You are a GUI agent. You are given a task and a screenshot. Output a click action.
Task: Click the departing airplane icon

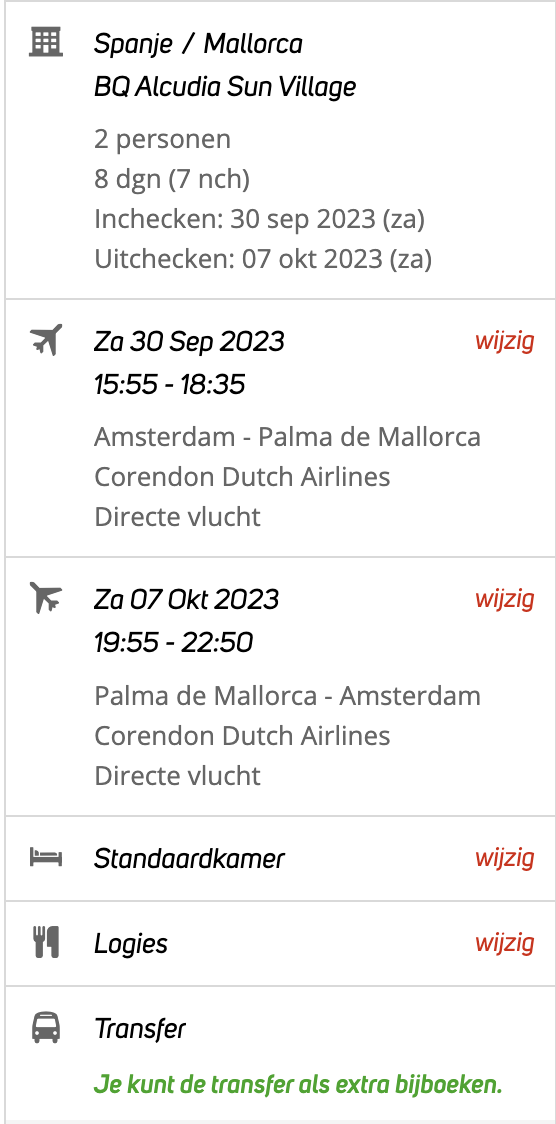point(46,340)
